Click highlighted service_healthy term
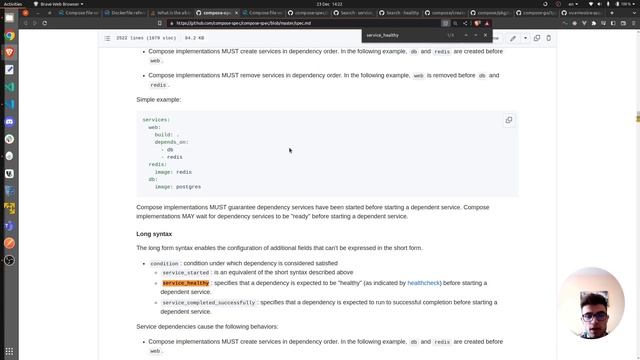Viewport: 640px width, 360px height. [x=186, y=283]
